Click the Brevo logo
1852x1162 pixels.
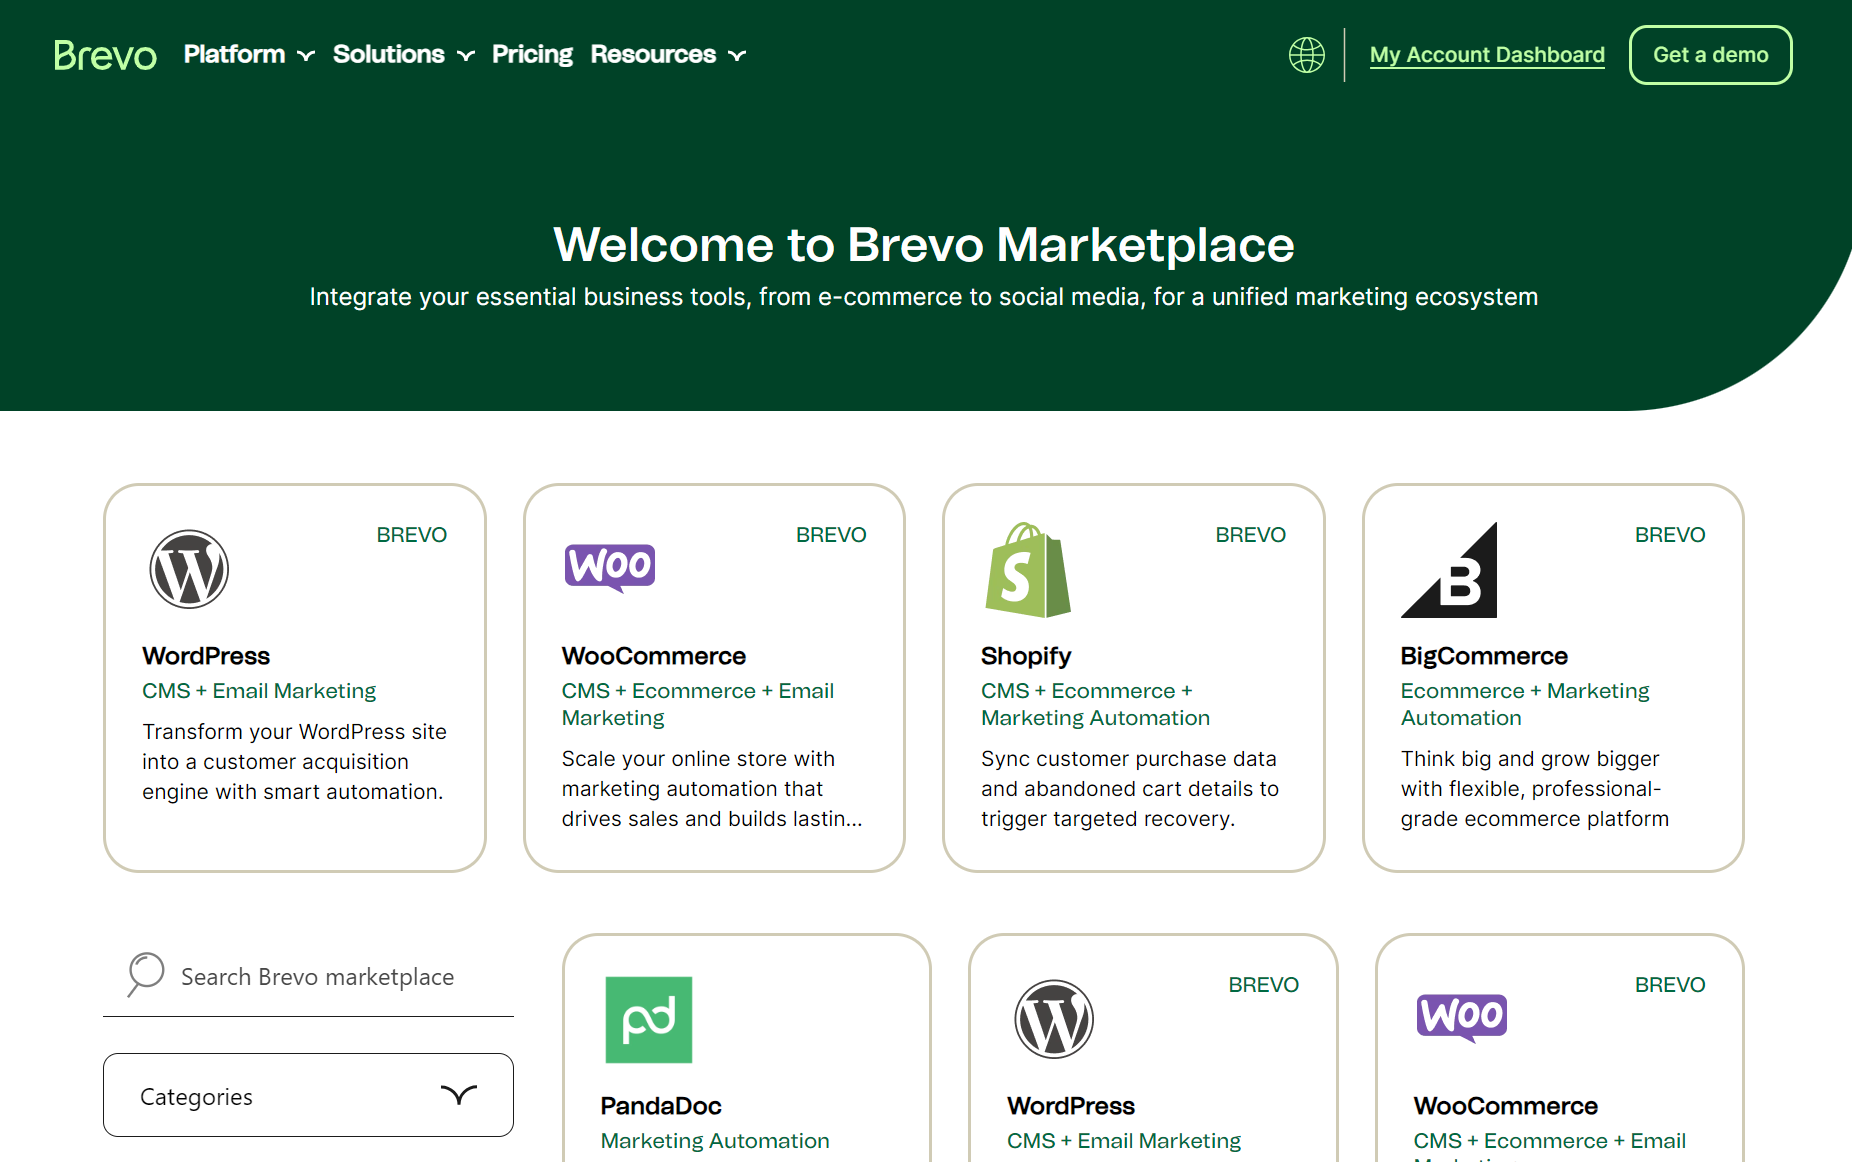105,55
